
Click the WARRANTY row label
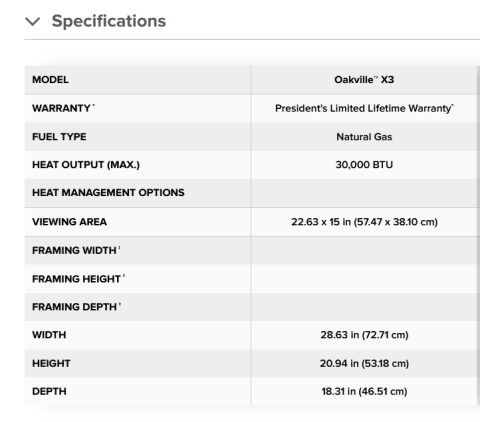[x=63, y=108]
